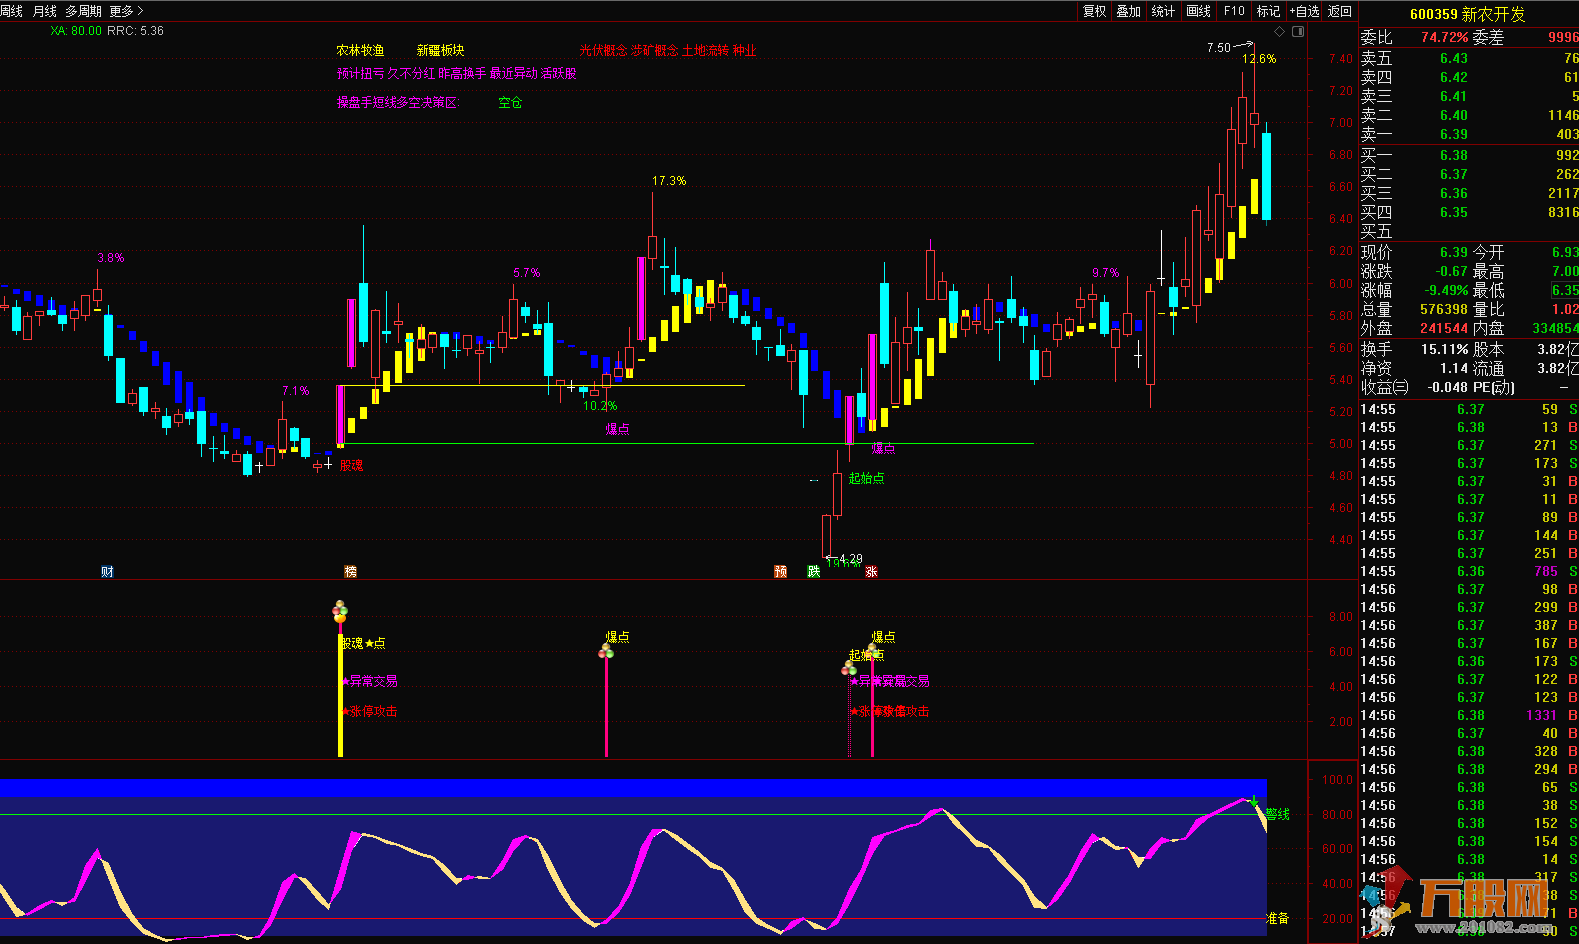Click the 标记 mark button
Image resolution: width=1579 pixels, height=944 pixels.
[x=1268, y=11]
